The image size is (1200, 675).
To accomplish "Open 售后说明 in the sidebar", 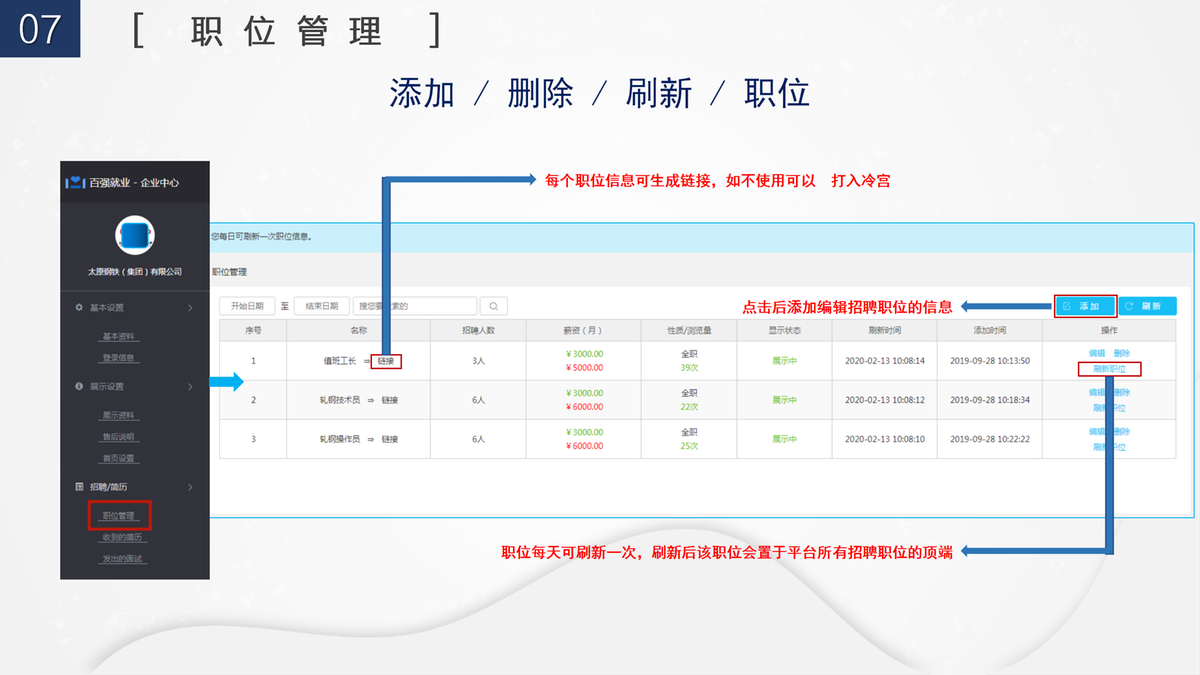I will click(118, 437).
